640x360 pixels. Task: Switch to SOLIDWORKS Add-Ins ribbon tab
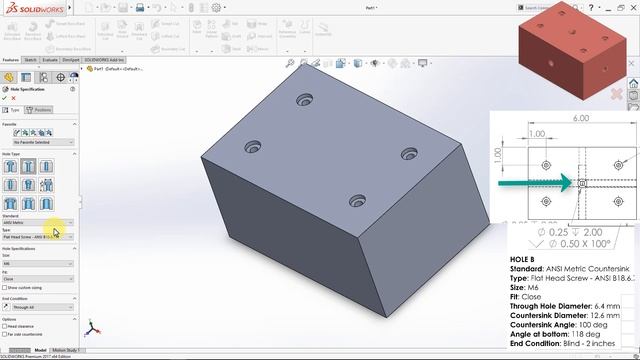(104, 60)
